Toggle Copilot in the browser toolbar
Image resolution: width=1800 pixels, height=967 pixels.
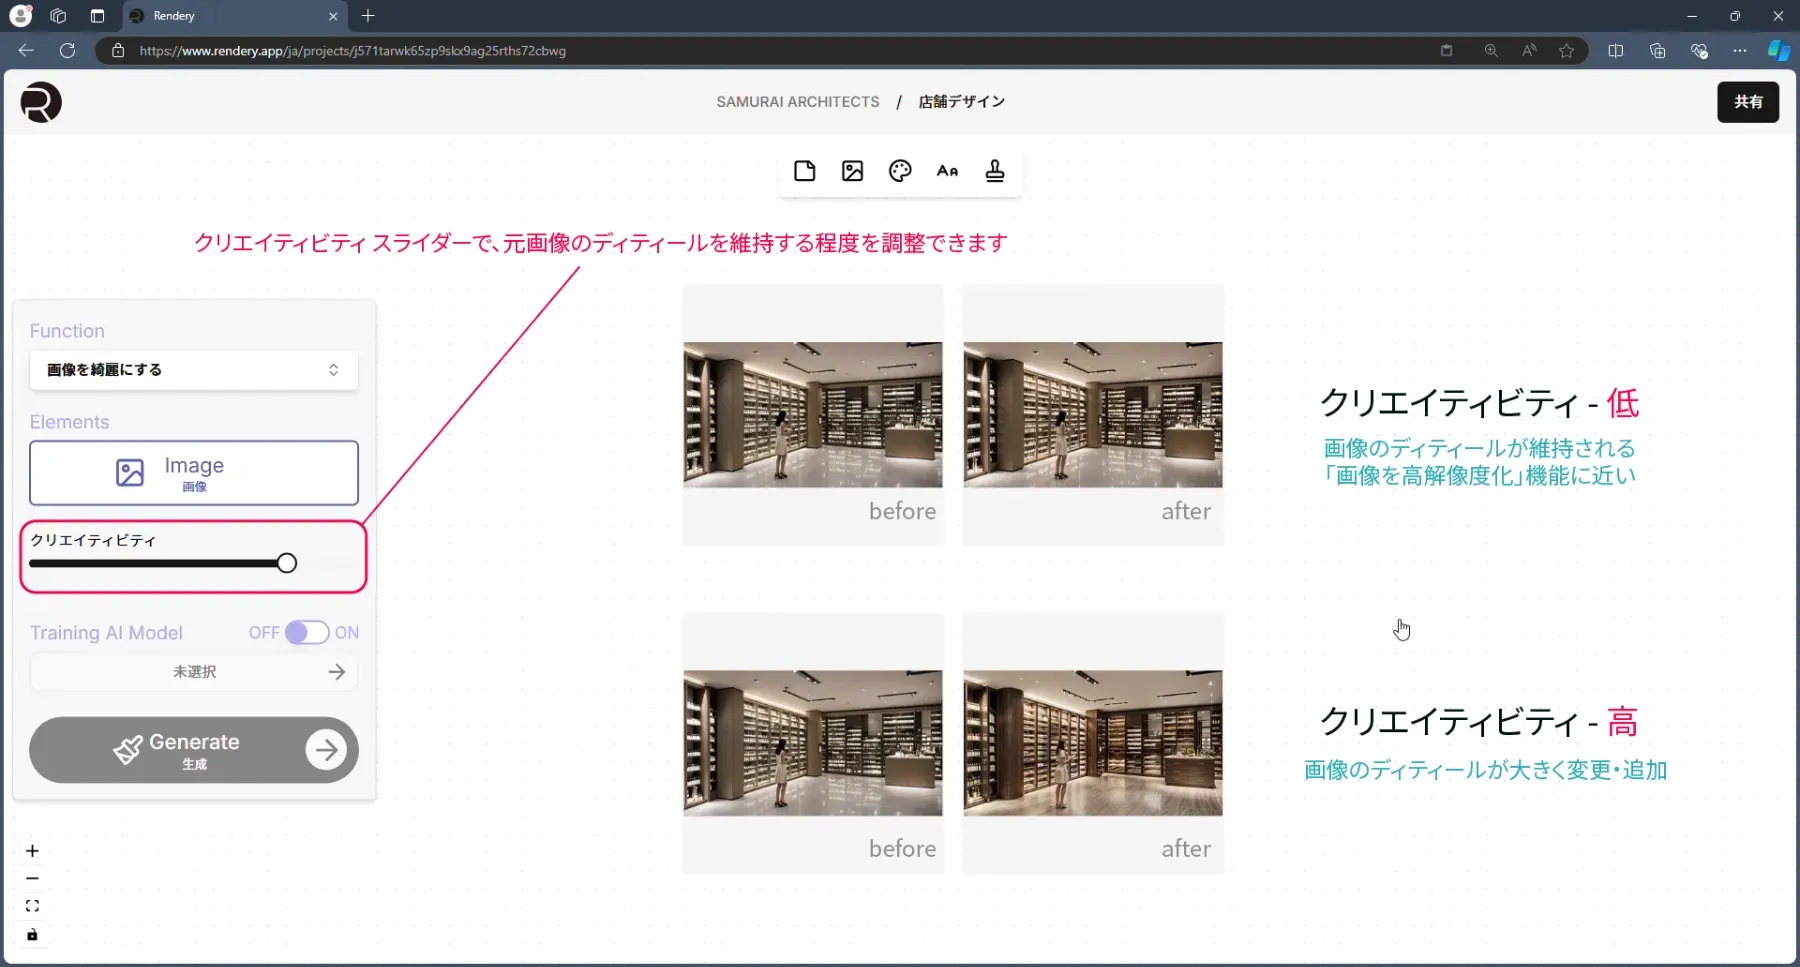[x=1779, y=50]
